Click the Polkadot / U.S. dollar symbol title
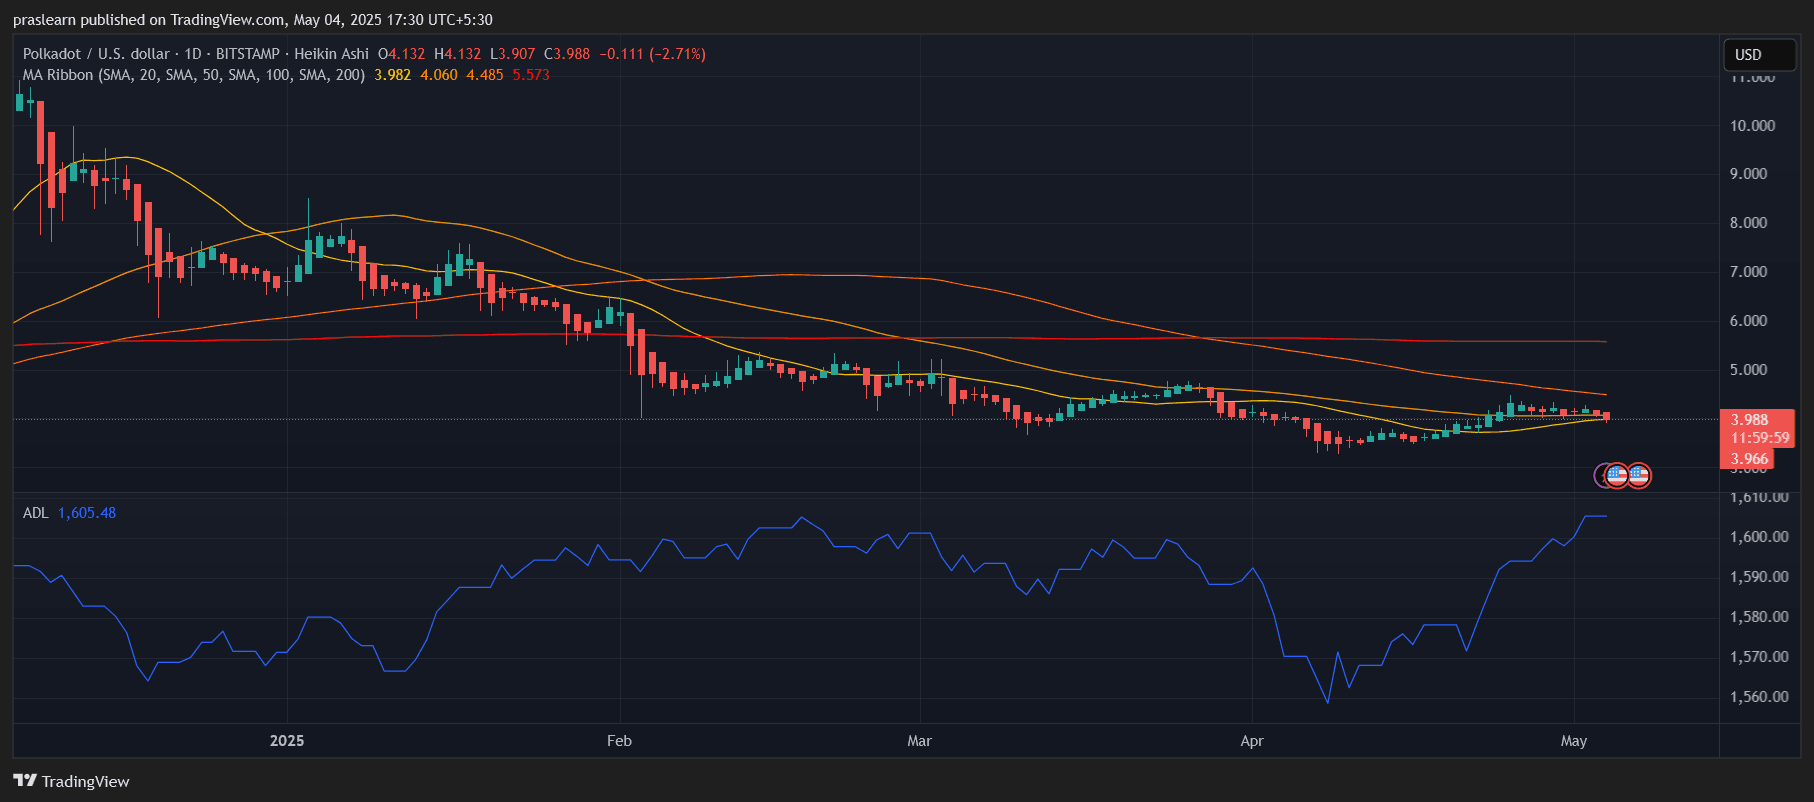1814x802 pixels. pos(96,54)
